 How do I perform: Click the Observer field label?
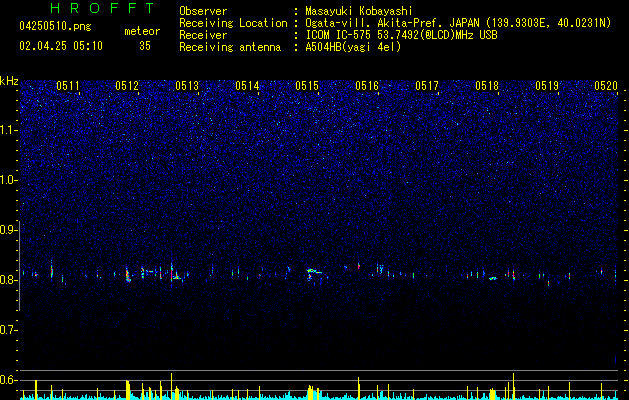(203, 11)
